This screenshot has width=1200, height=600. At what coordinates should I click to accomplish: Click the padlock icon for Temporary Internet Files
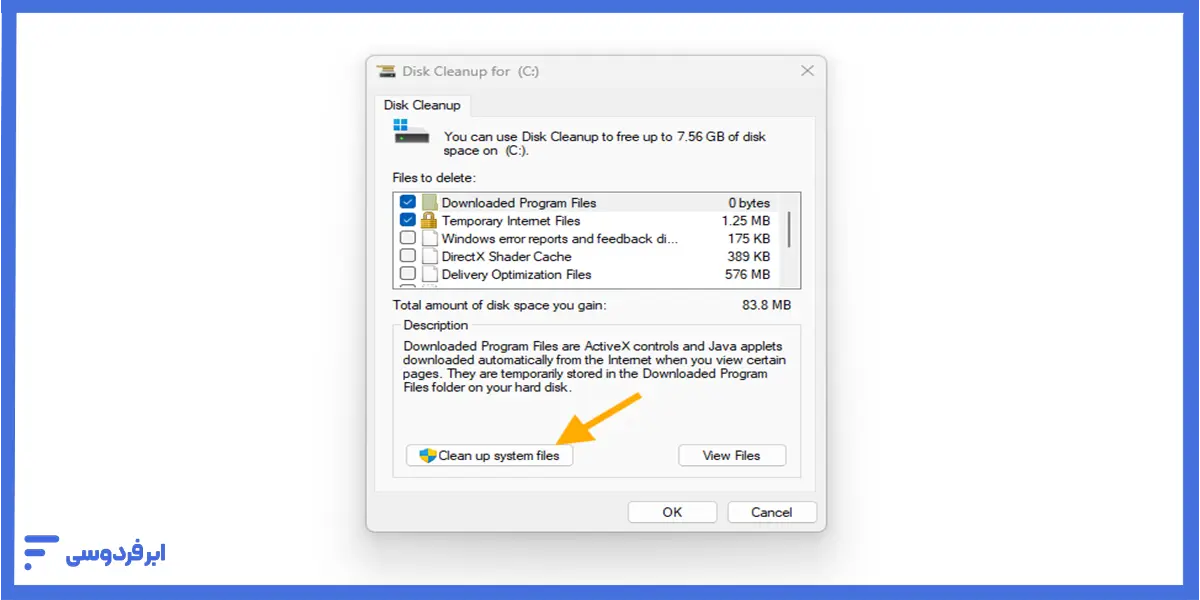click(x=430, y=220)
